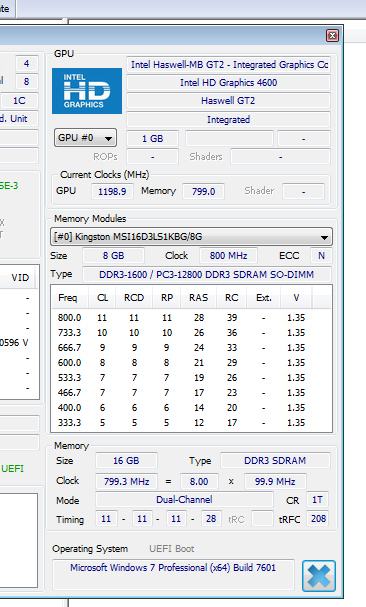Viewport: 366px width, 607px height.
Task: Click the Windows 7 Professional OS field
Action: click(173, 574)
